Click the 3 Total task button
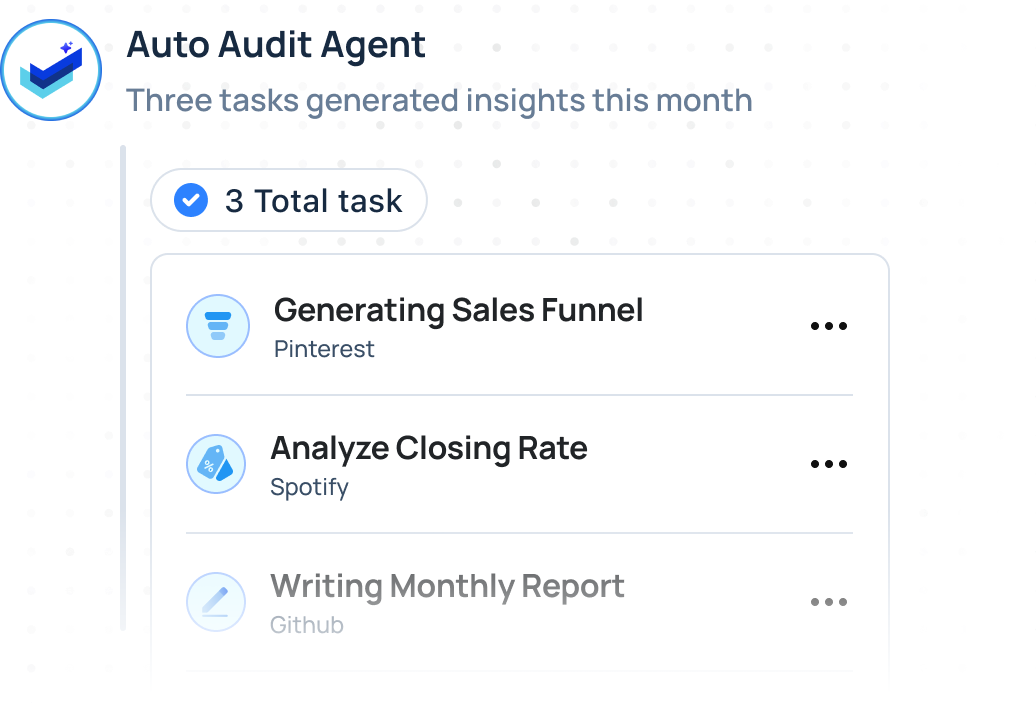Image resolution: width=1036 pixels, height=704 pixels. pos(288,200)
